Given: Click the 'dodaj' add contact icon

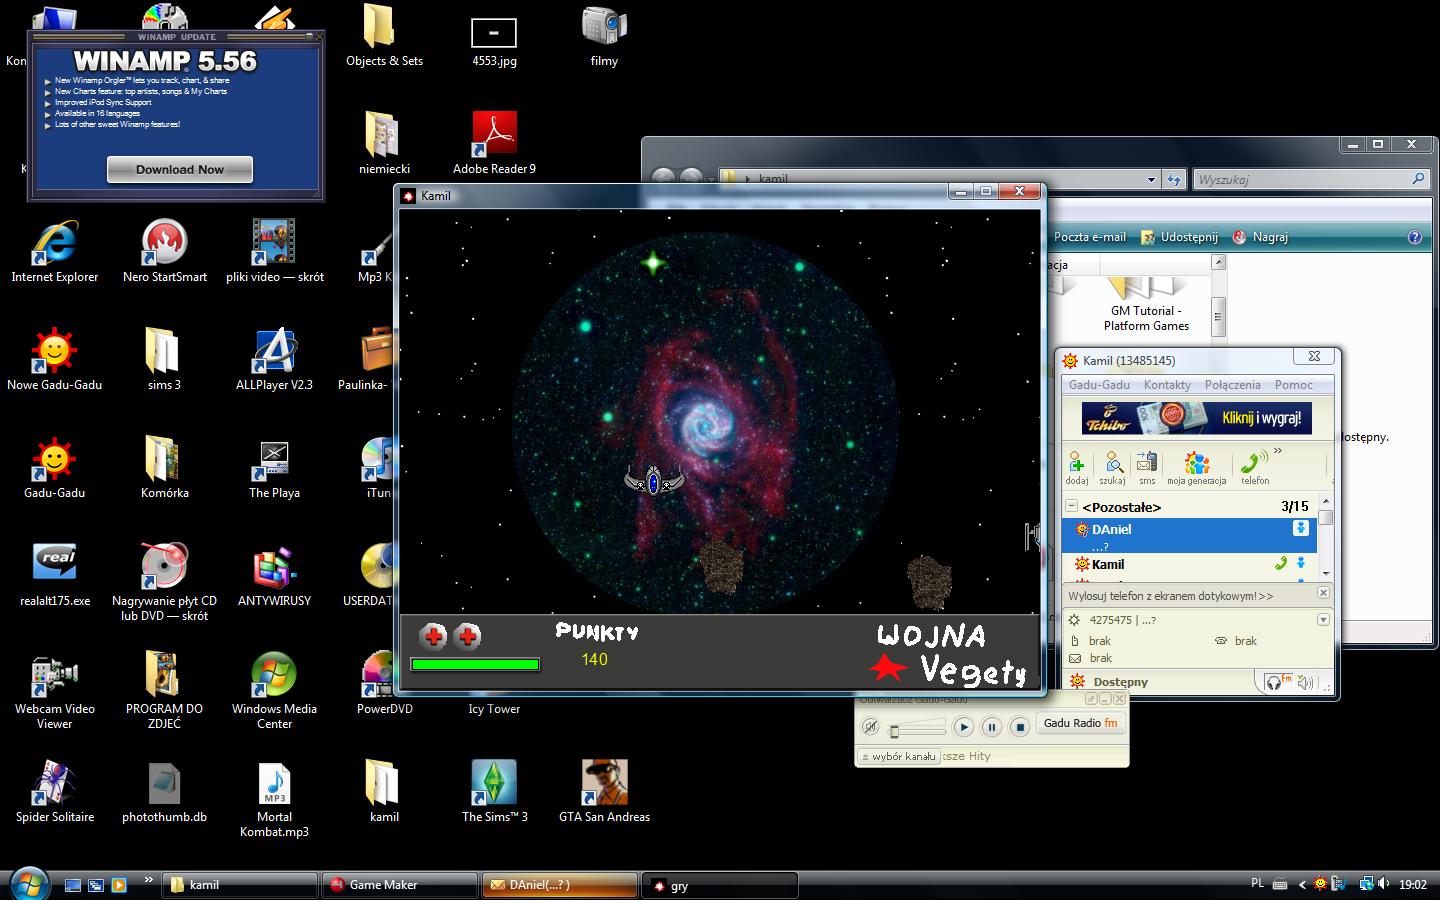Looking at the screenshot, I should point(1076,465).
